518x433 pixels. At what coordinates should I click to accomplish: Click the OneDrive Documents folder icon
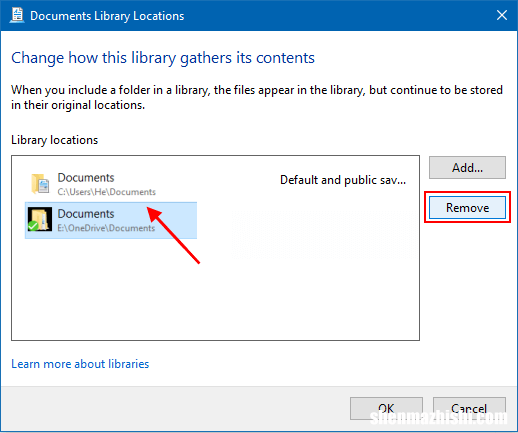40,219
